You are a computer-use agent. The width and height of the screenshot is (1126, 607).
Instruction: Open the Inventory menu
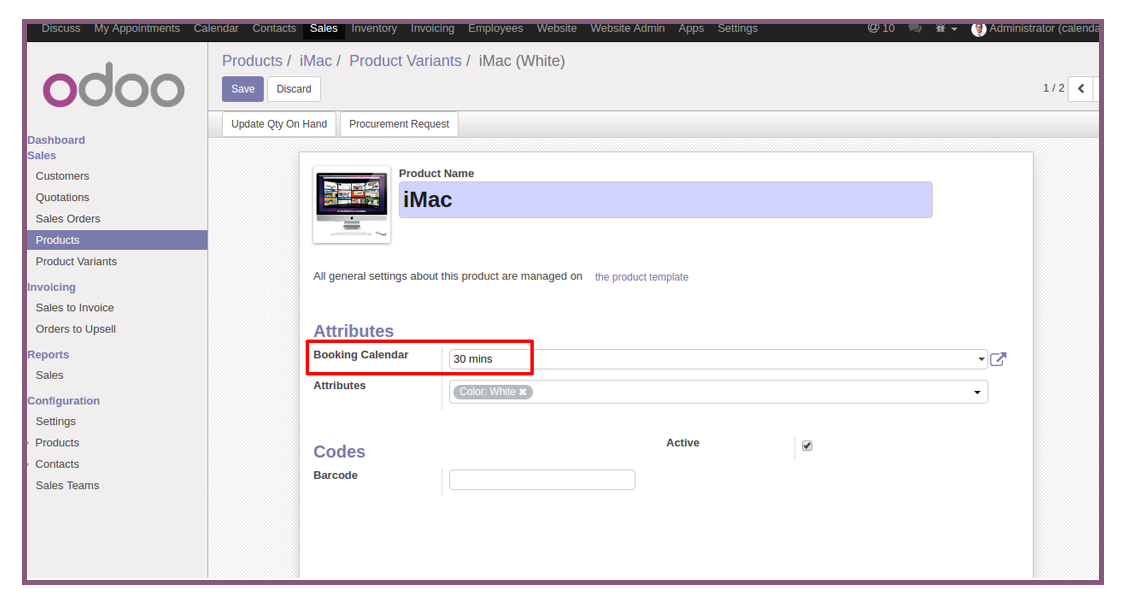(x=374, y=28)
